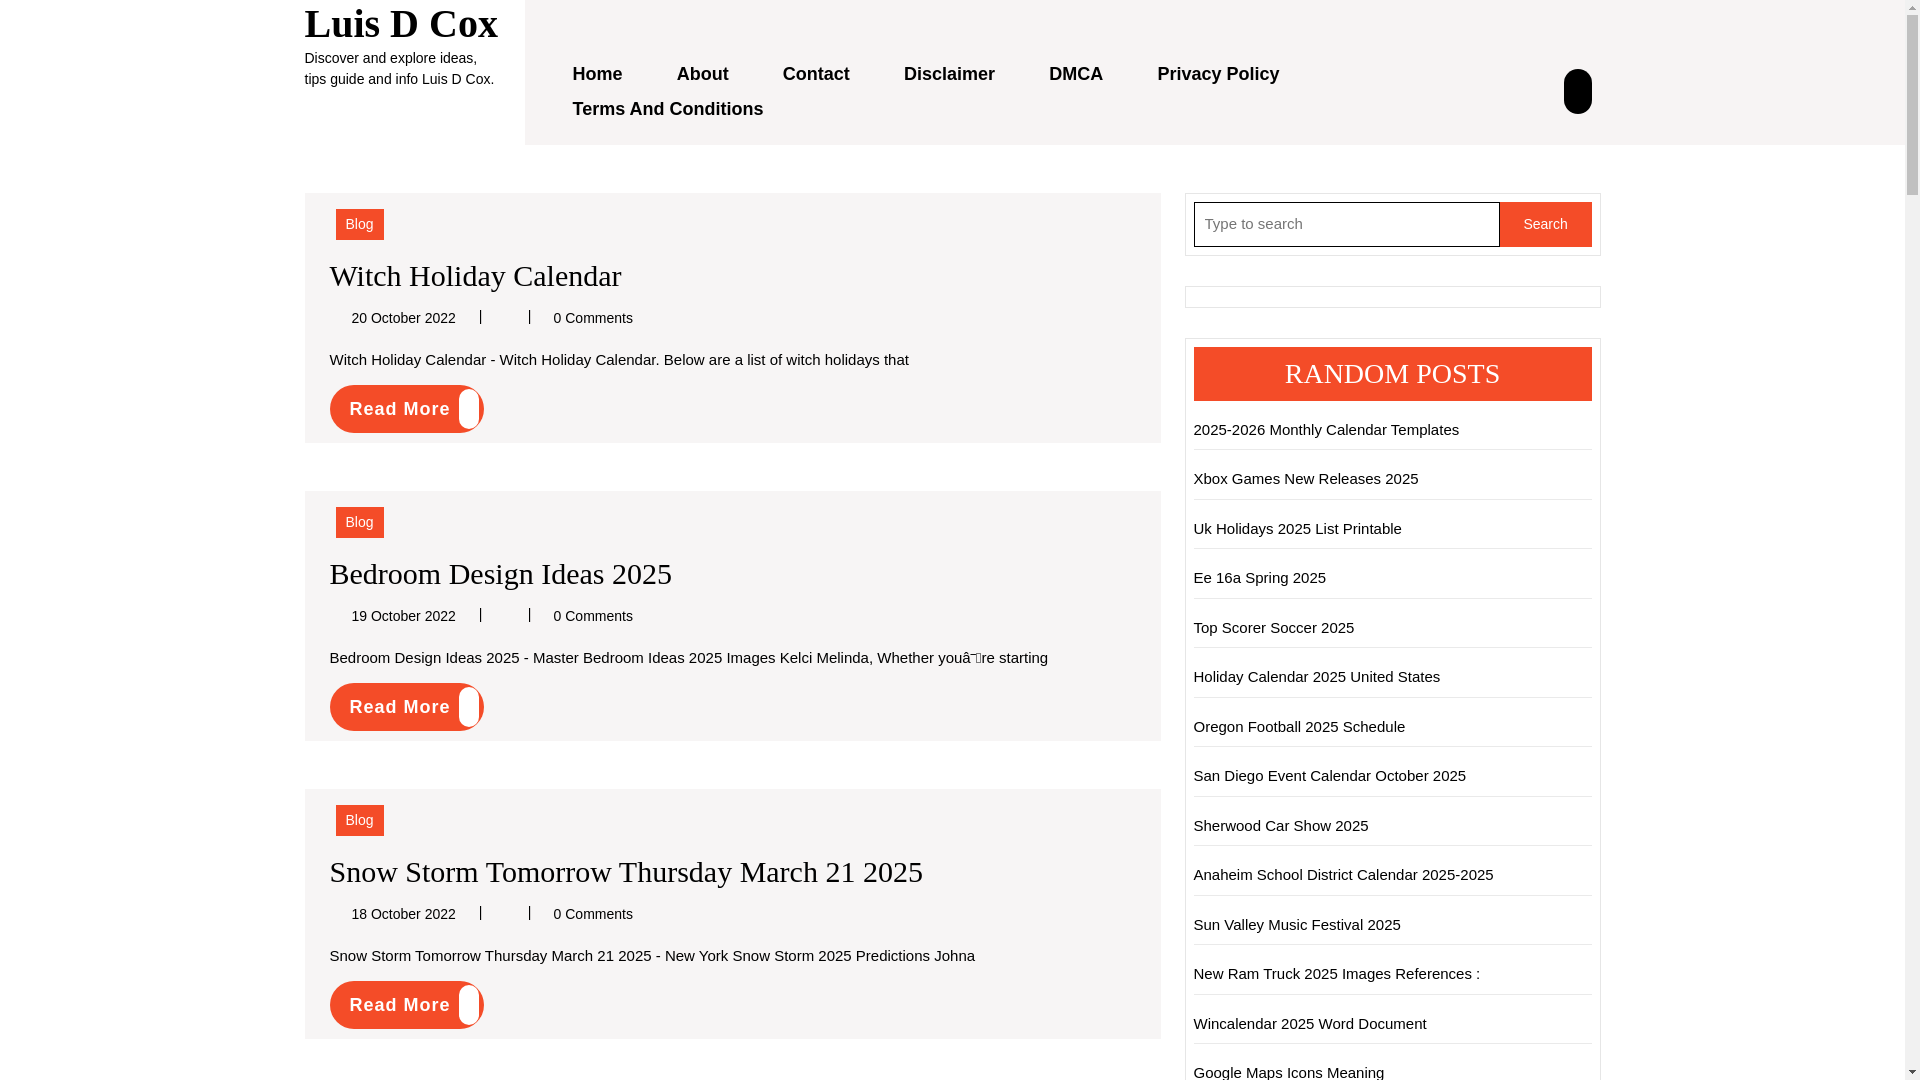Click the Blog tag above Witch Holiday Calendar
Viewport: 1920px width, 1080px height.
tap(359, 224)
